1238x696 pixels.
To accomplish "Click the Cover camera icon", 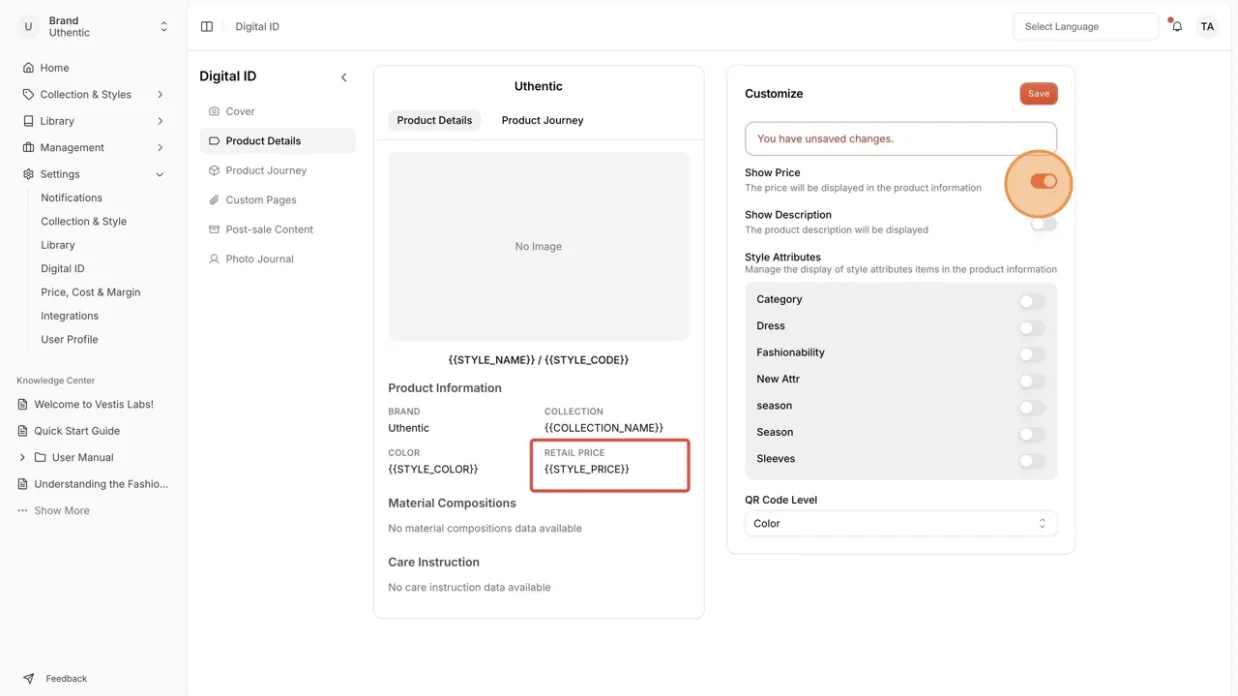I will pos(214,111).
